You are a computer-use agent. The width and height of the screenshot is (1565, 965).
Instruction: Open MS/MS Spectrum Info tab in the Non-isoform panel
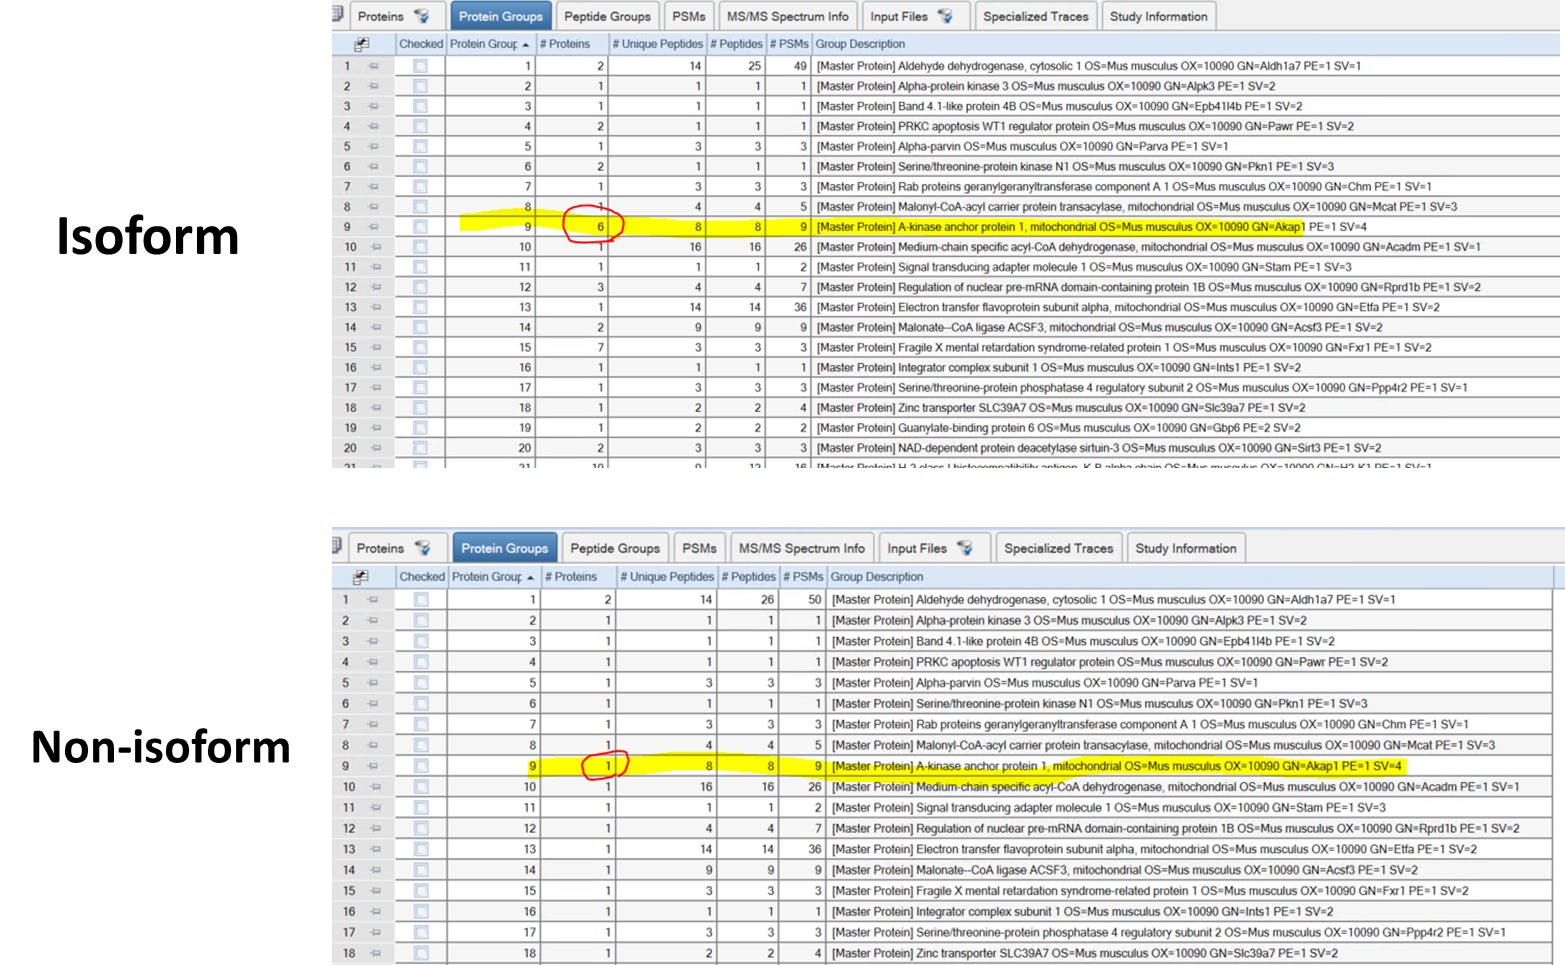pos(802,548)
